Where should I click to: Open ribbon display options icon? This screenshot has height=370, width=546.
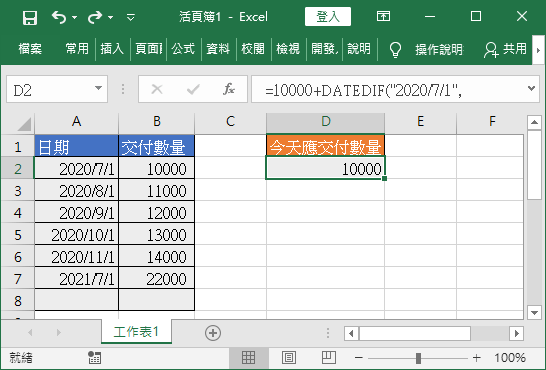(383, 16)
